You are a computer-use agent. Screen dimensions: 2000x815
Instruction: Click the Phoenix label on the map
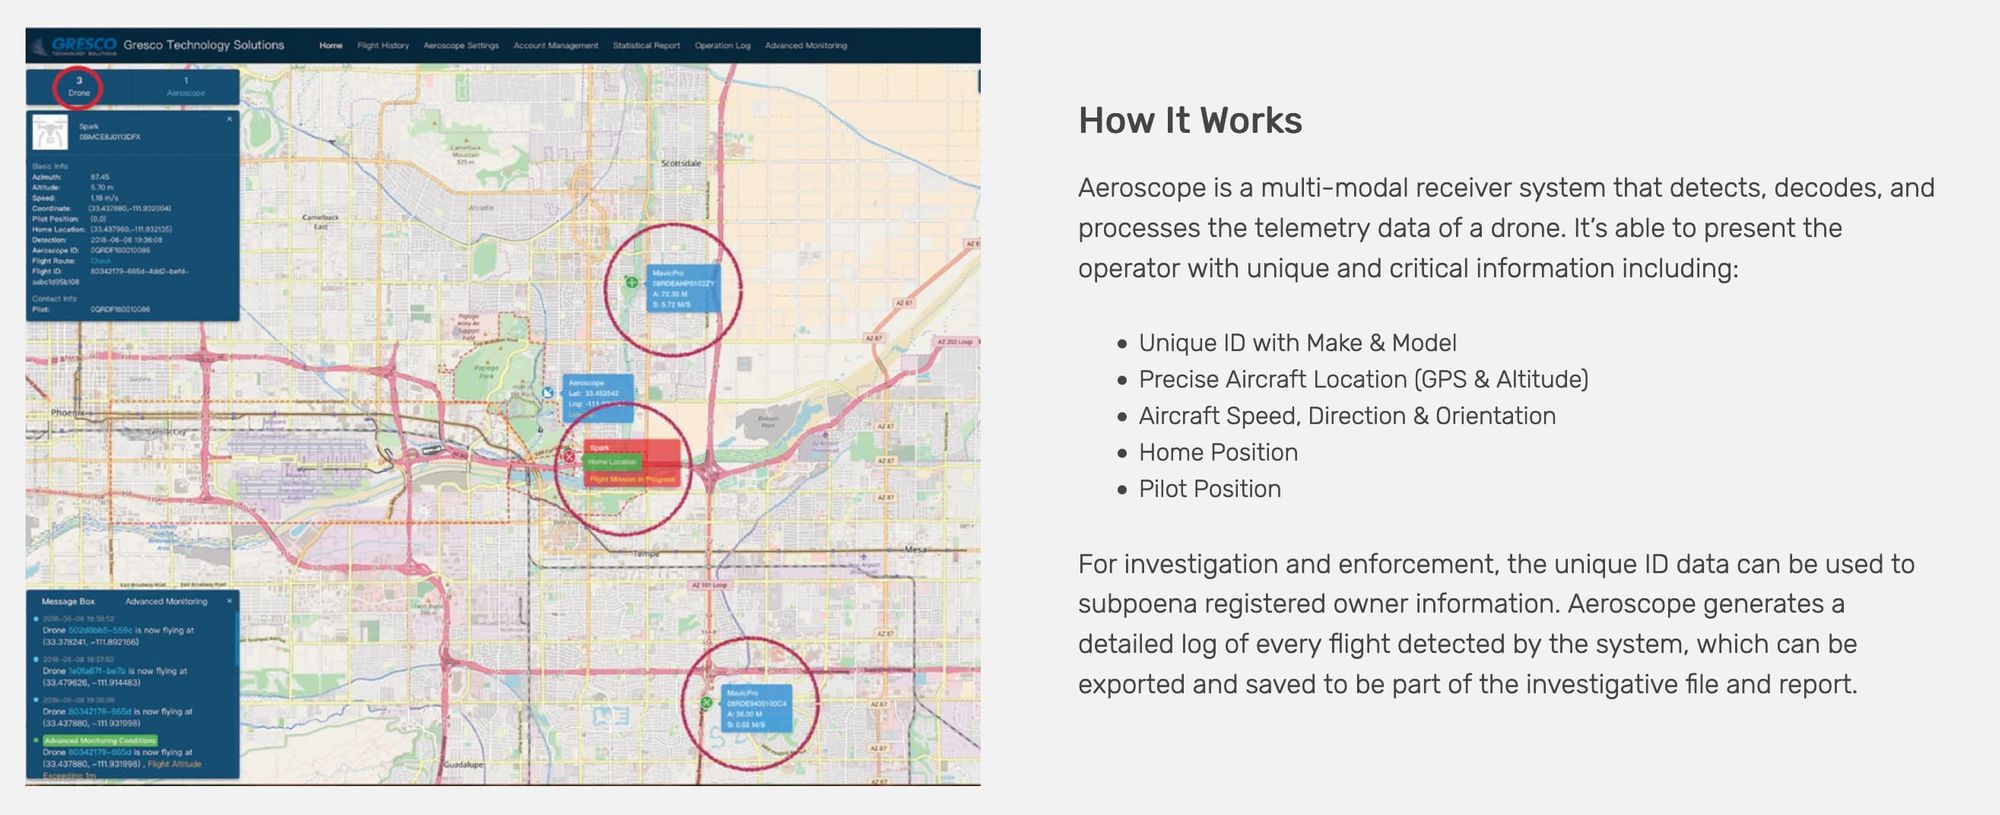(x=67, y=412)
